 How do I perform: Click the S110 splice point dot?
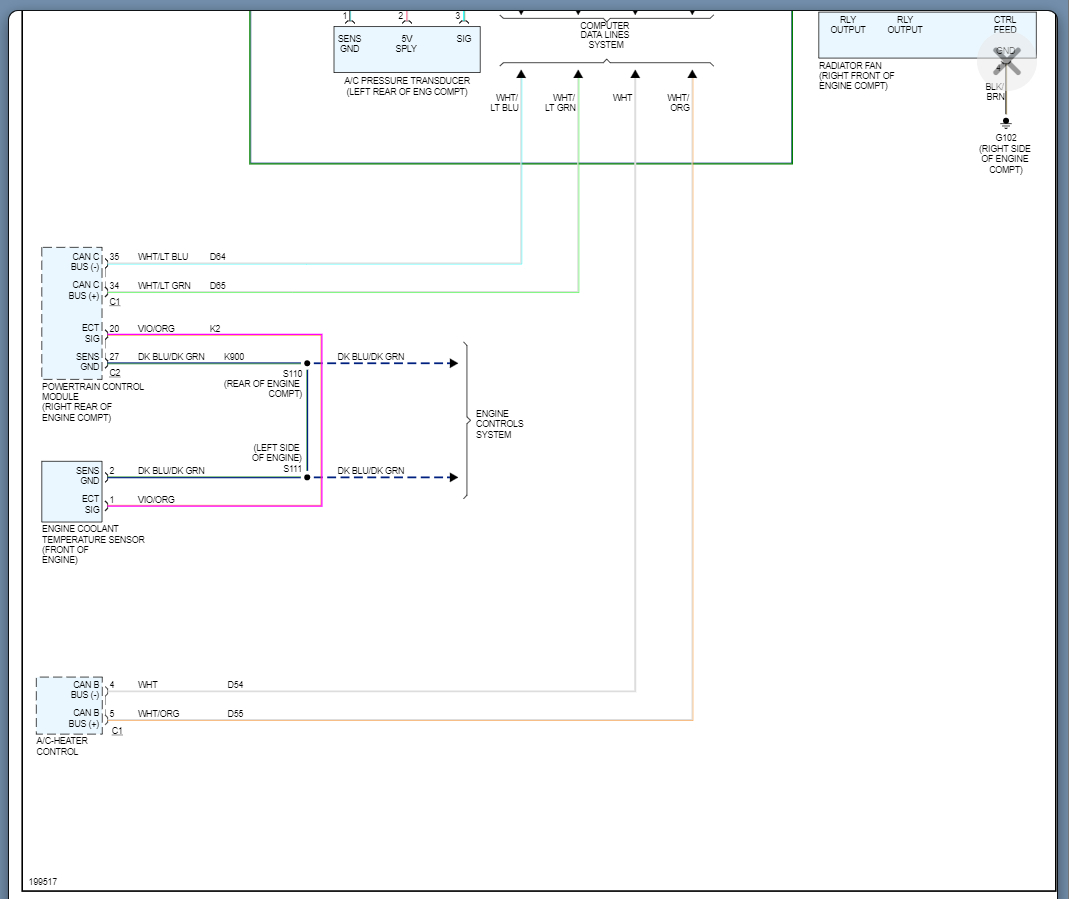307,363
